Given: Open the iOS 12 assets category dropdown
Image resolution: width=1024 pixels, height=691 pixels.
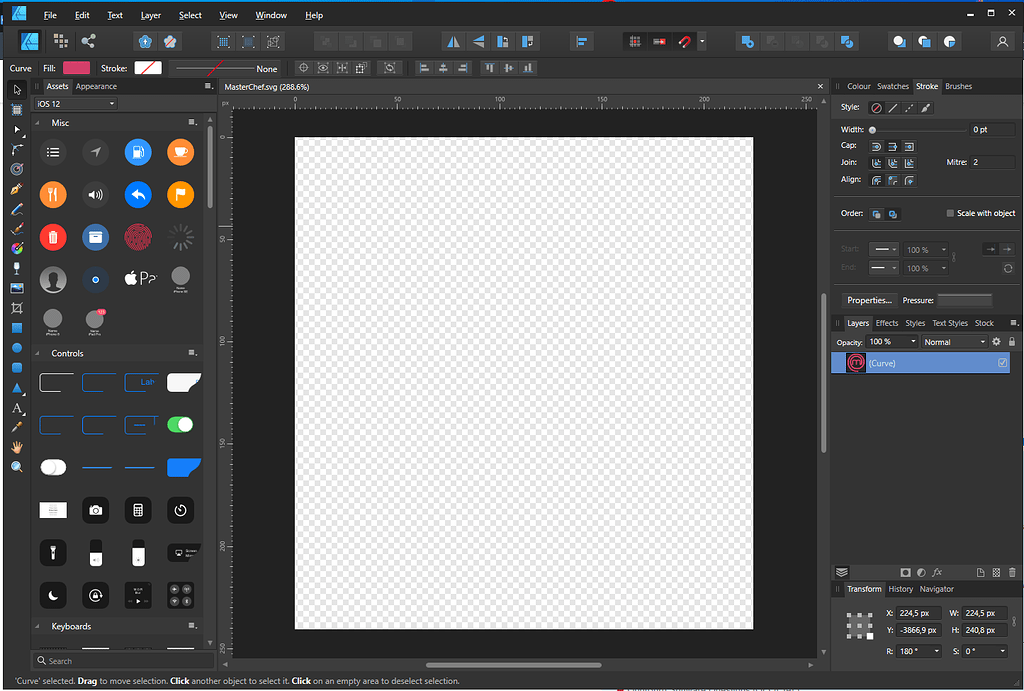Looking at the screenshot, I should (x=75, y=103).
